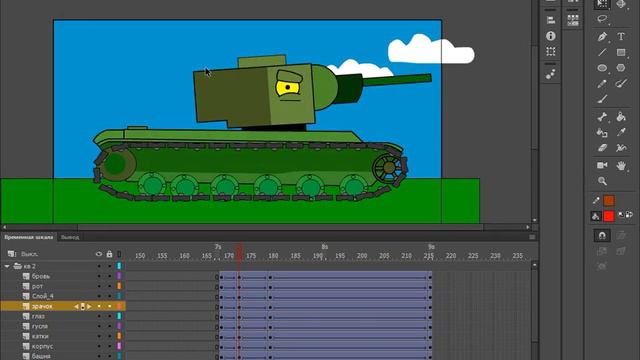Open the Align panel icon

pos(551,20)
